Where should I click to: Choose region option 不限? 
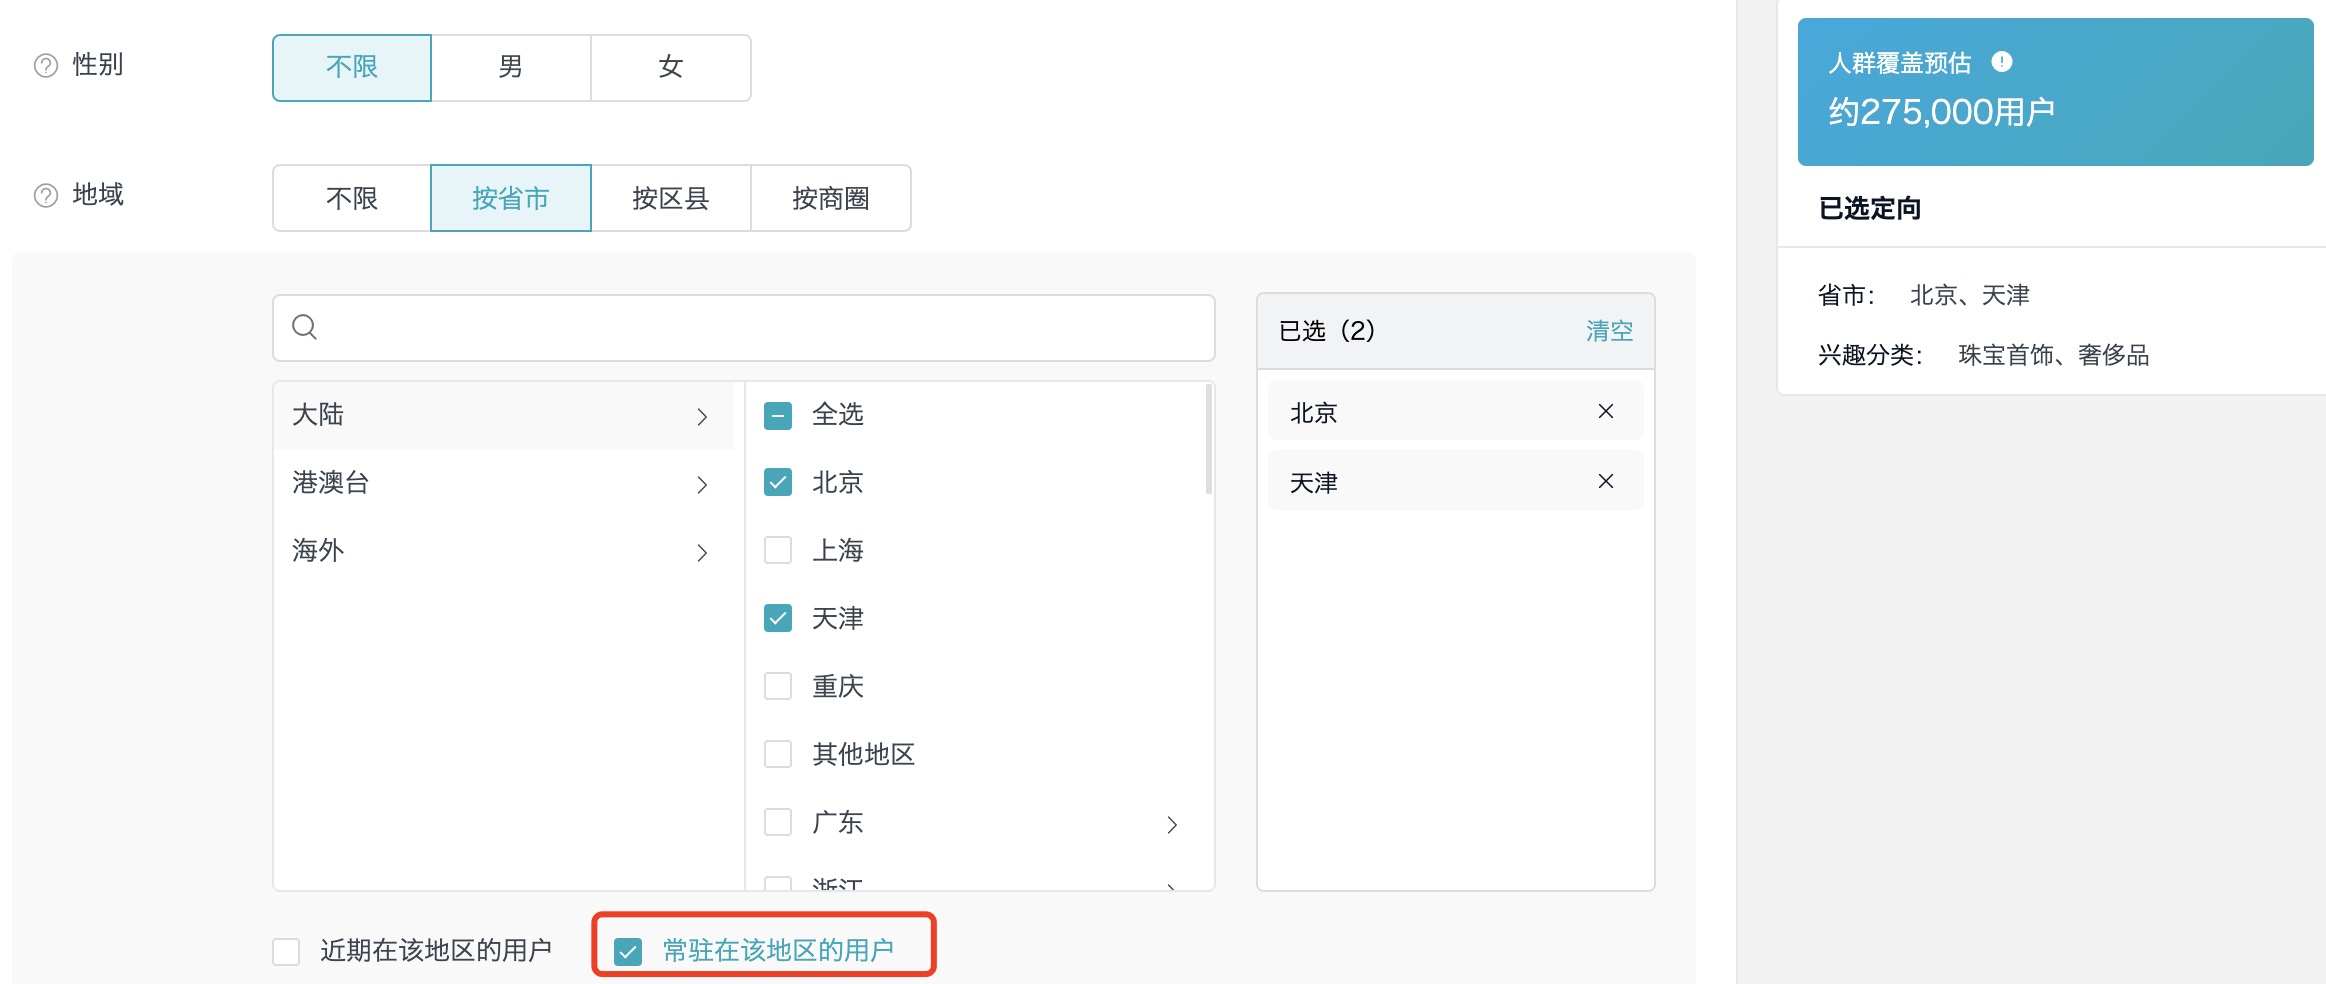pyautogui.click(x=352, y=198)
